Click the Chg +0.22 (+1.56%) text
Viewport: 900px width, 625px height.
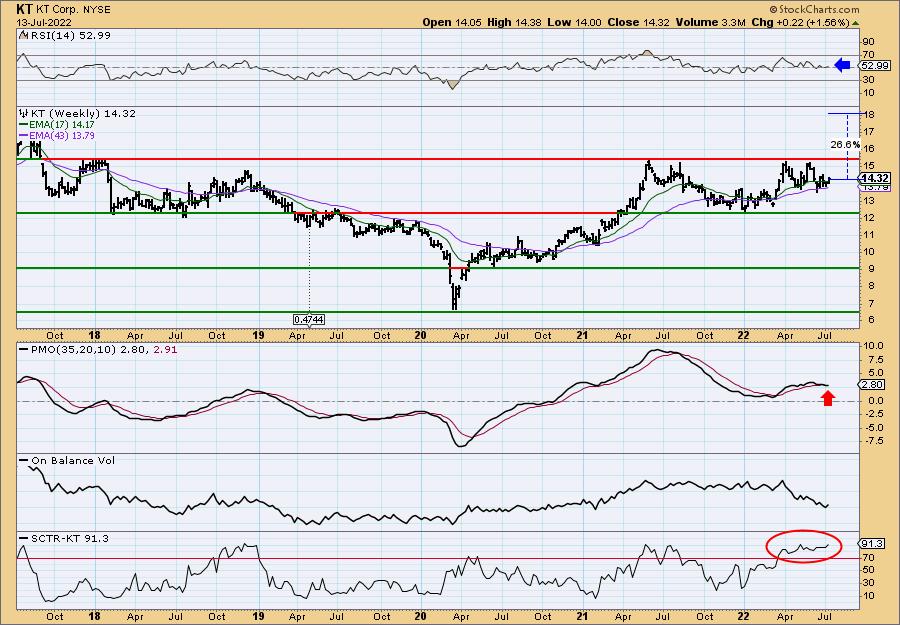[x=800, y=22]
